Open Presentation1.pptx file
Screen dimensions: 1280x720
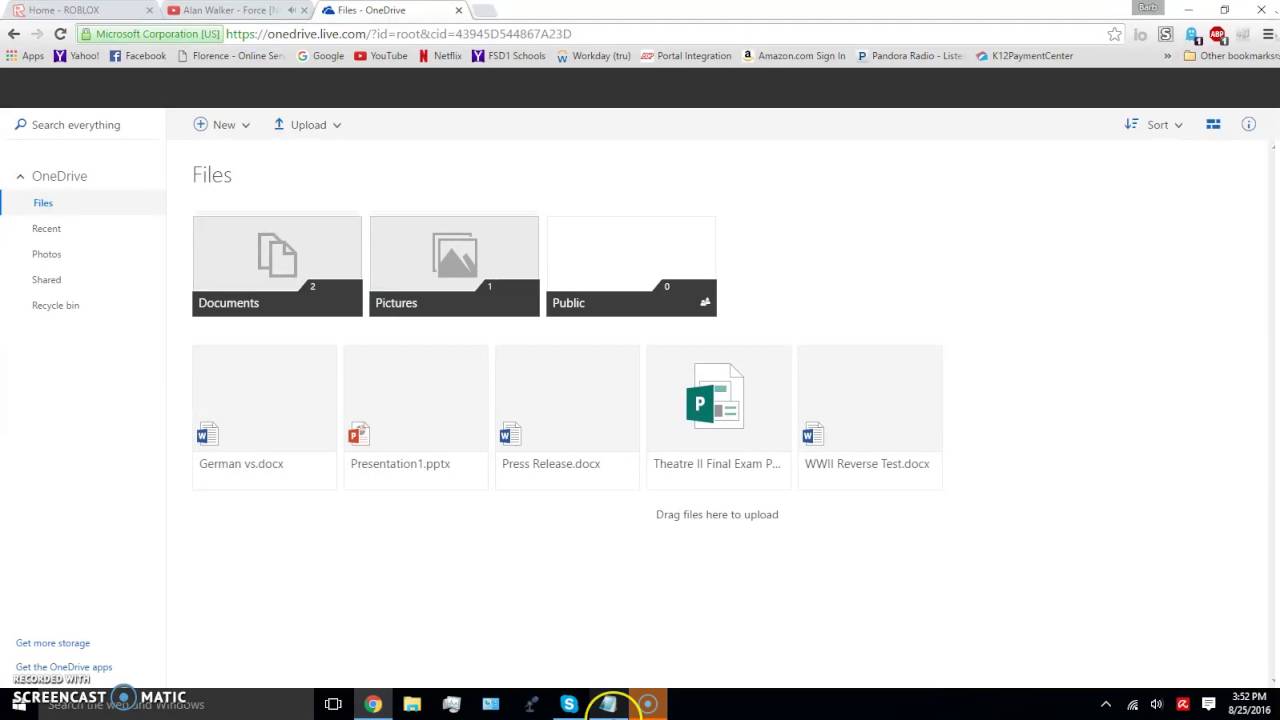(416, 417)
